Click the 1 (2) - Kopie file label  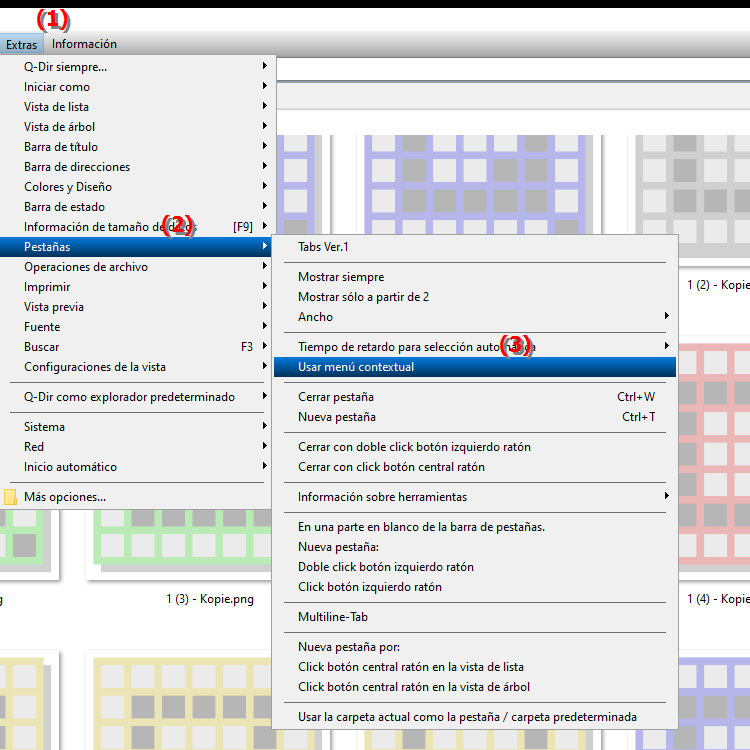click(718, 285)
